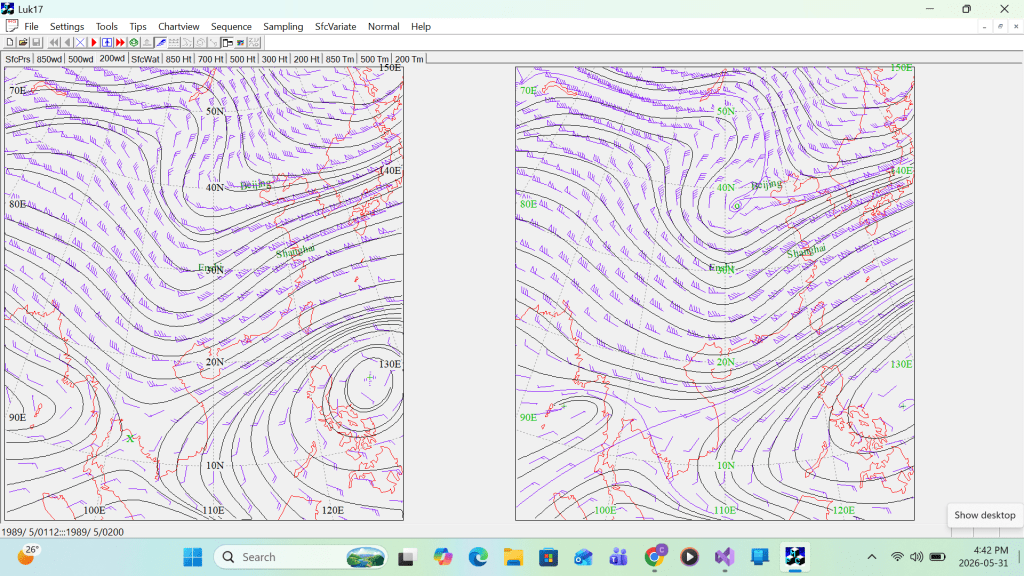
Task: Click the multicolor palette toolbar icon
Action: pos(240,42)
